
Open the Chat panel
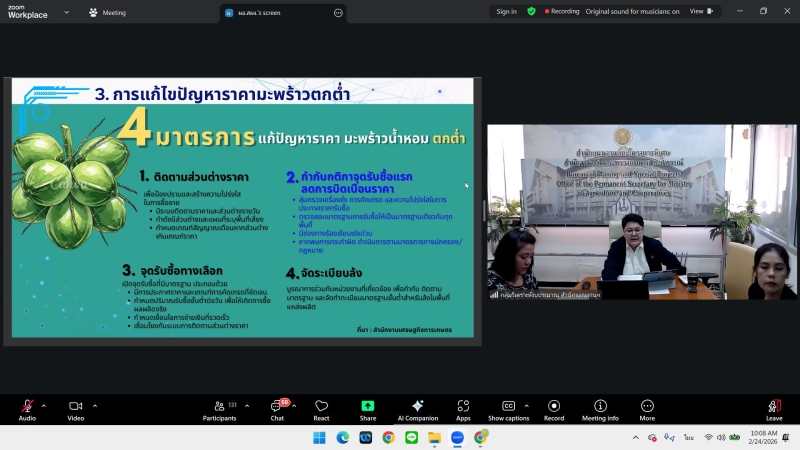coord(277,408)
